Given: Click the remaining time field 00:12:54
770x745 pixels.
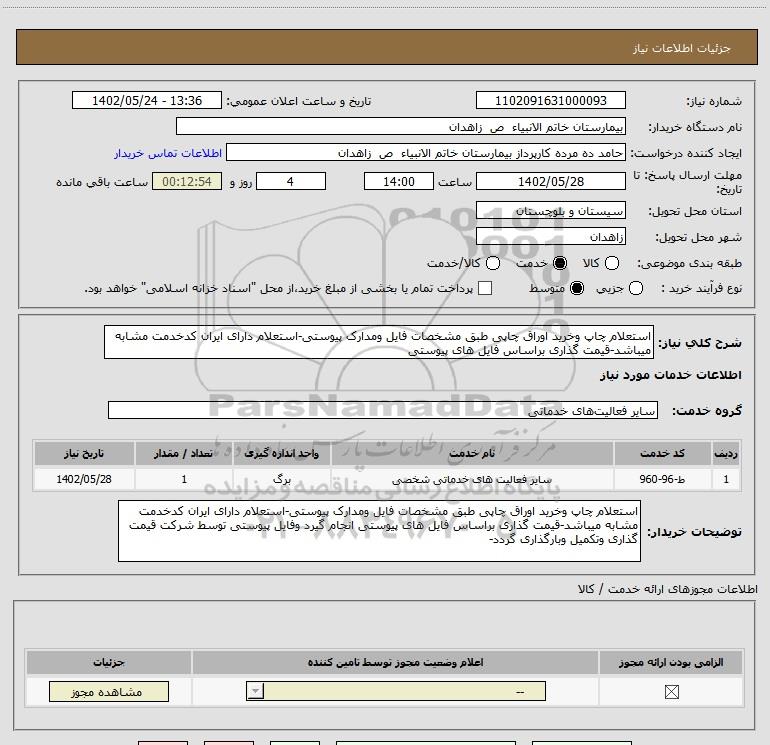Looking at the screenshot, I should [x=187, y=181].
